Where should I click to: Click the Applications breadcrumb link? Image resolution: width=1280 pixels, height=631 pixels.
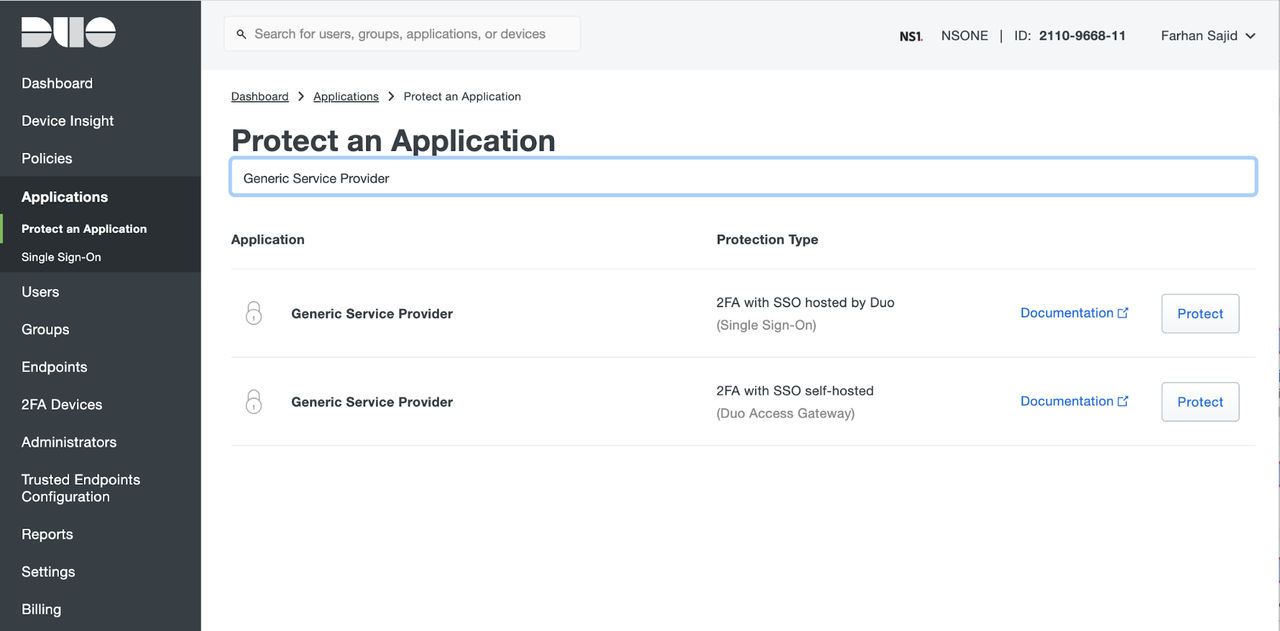coord(346,96)
